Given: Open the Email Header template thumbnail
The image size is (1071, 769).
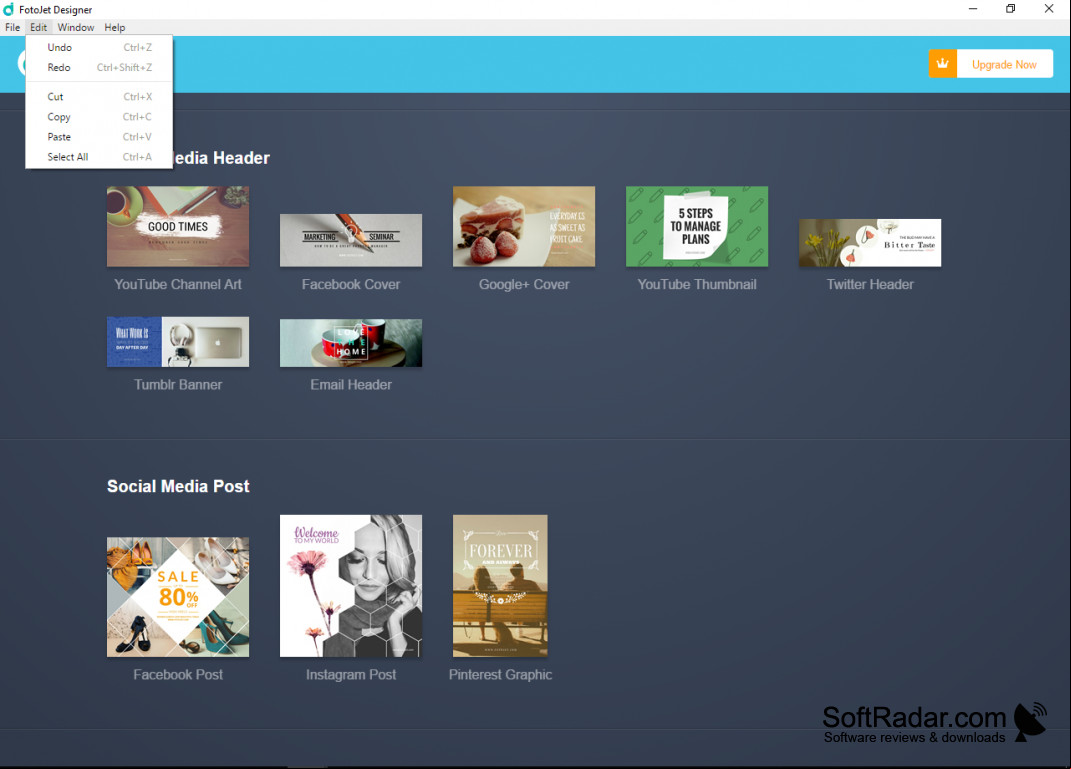Looking at the screenshot, I should [350, 343].
